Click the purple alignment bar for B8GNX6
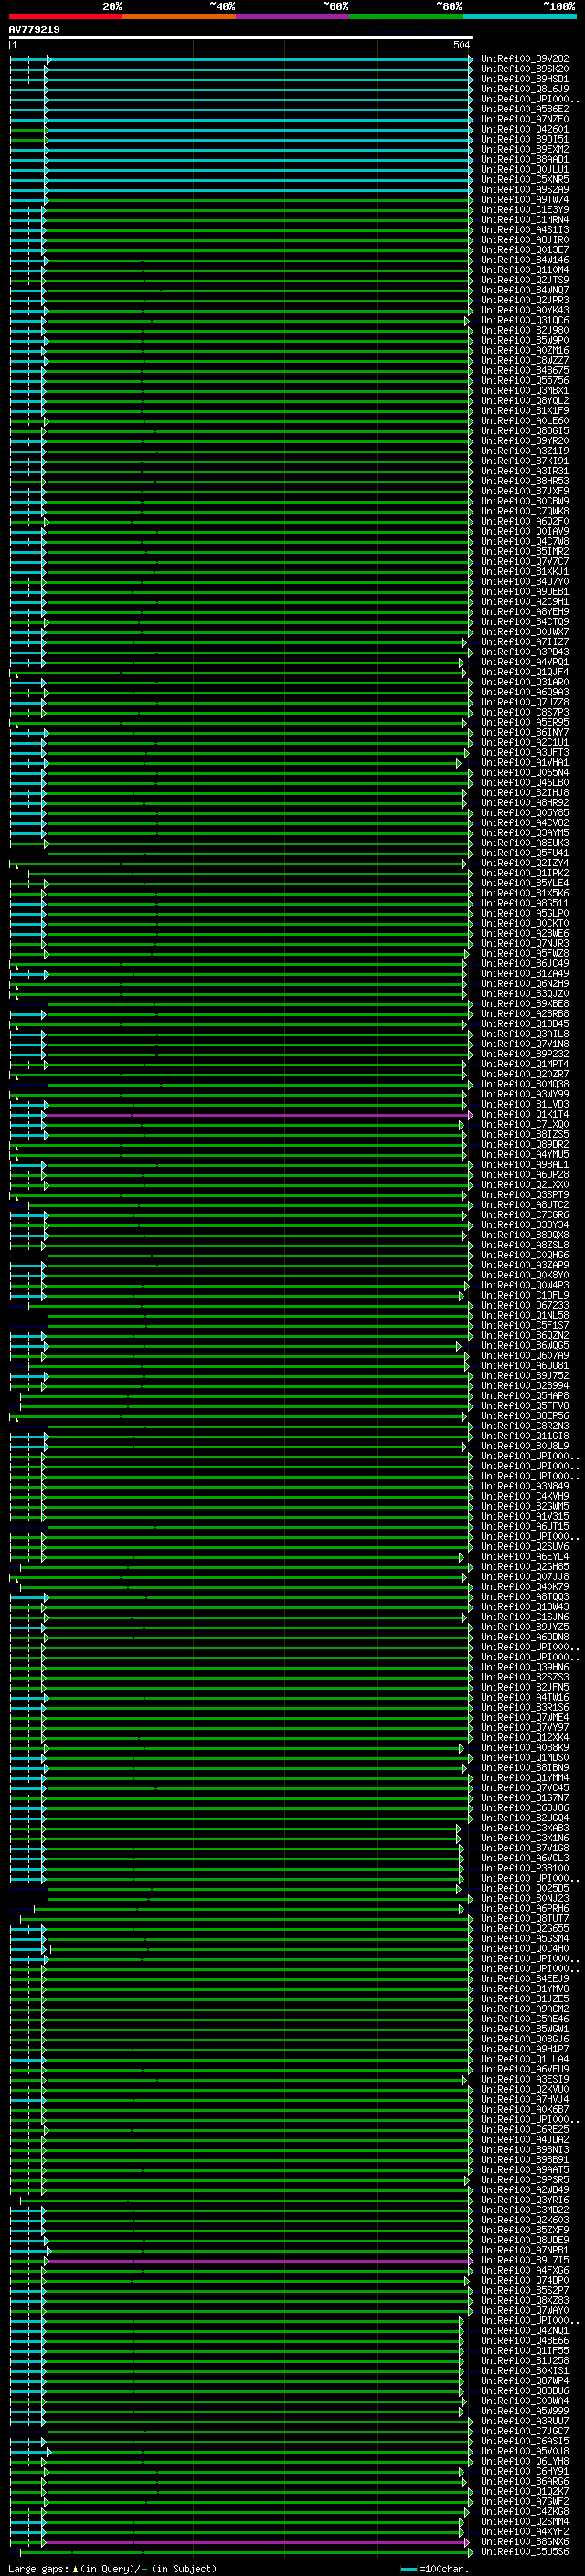Viewport: 585px width, 2576px height. (x=257, y=2541)
